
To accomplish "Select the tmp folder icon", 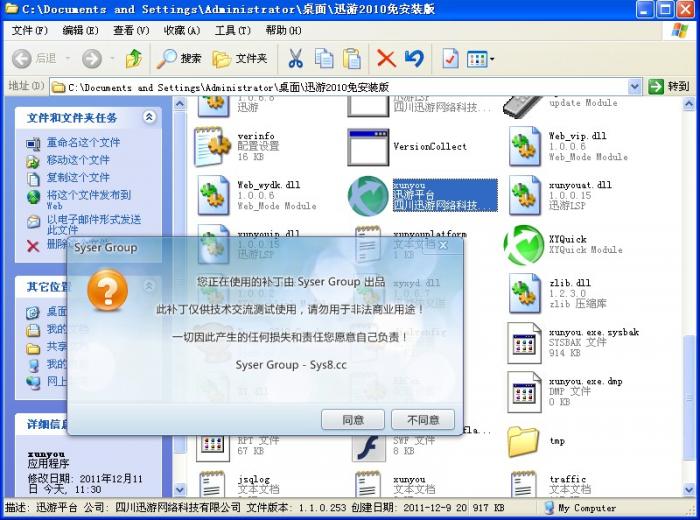I will 523,441.
